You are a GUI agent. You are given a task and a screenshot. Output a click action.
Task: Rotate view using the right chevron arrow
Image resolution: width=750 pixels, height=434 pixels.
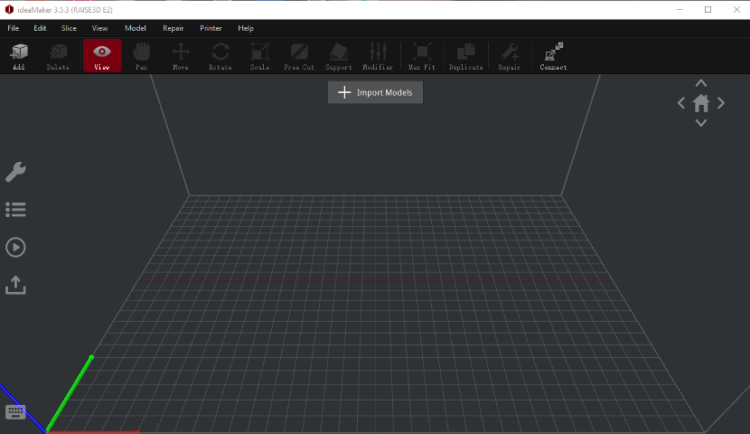[x=721, y=103]
